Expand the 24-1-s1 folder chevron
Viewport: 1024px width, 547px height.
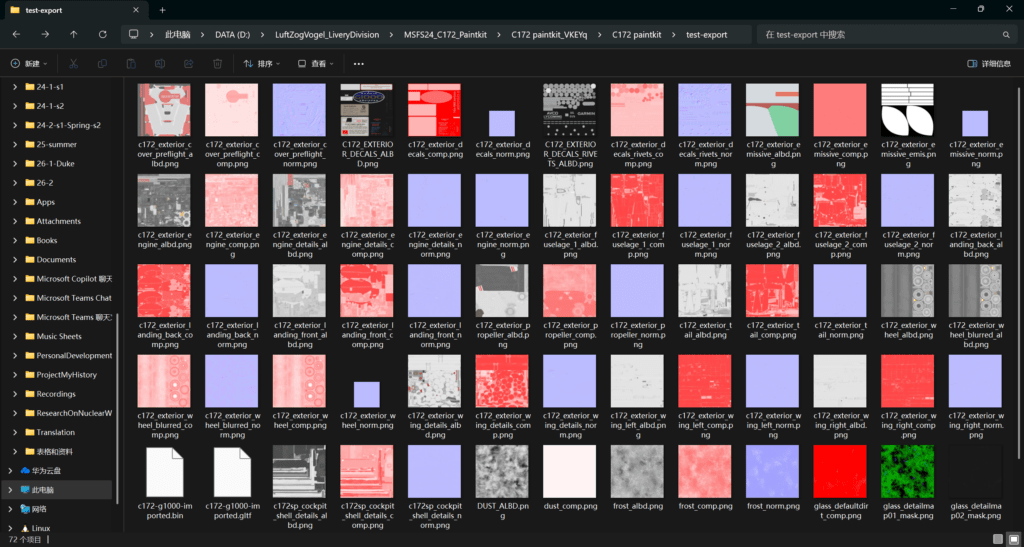[14, 87]
